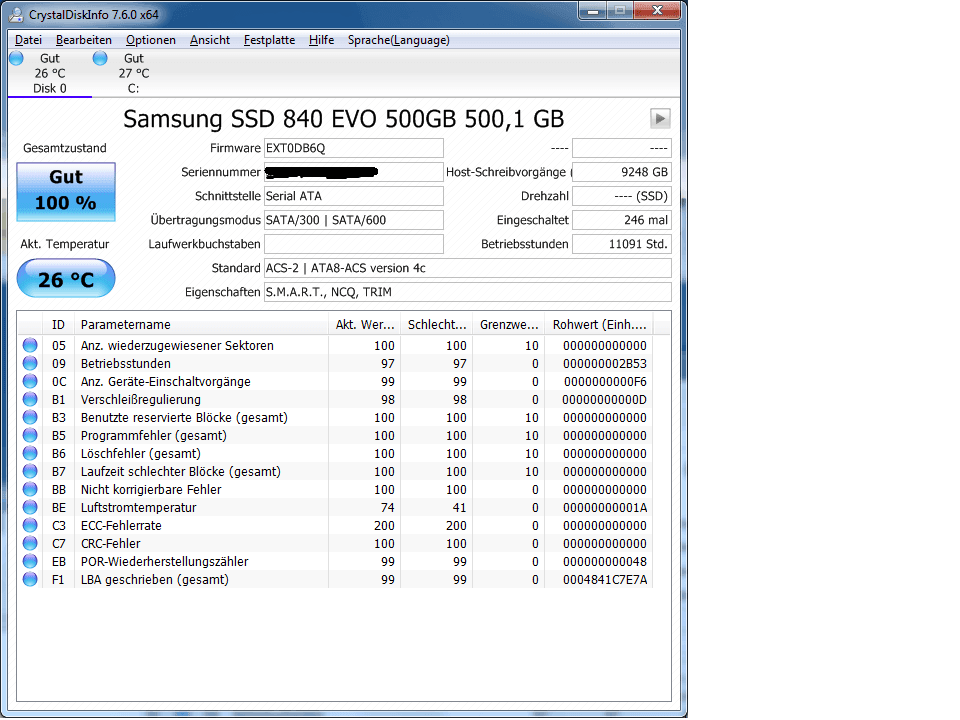
Task: Click raw value 00000000001A
Action: click(x=605, y=508)
